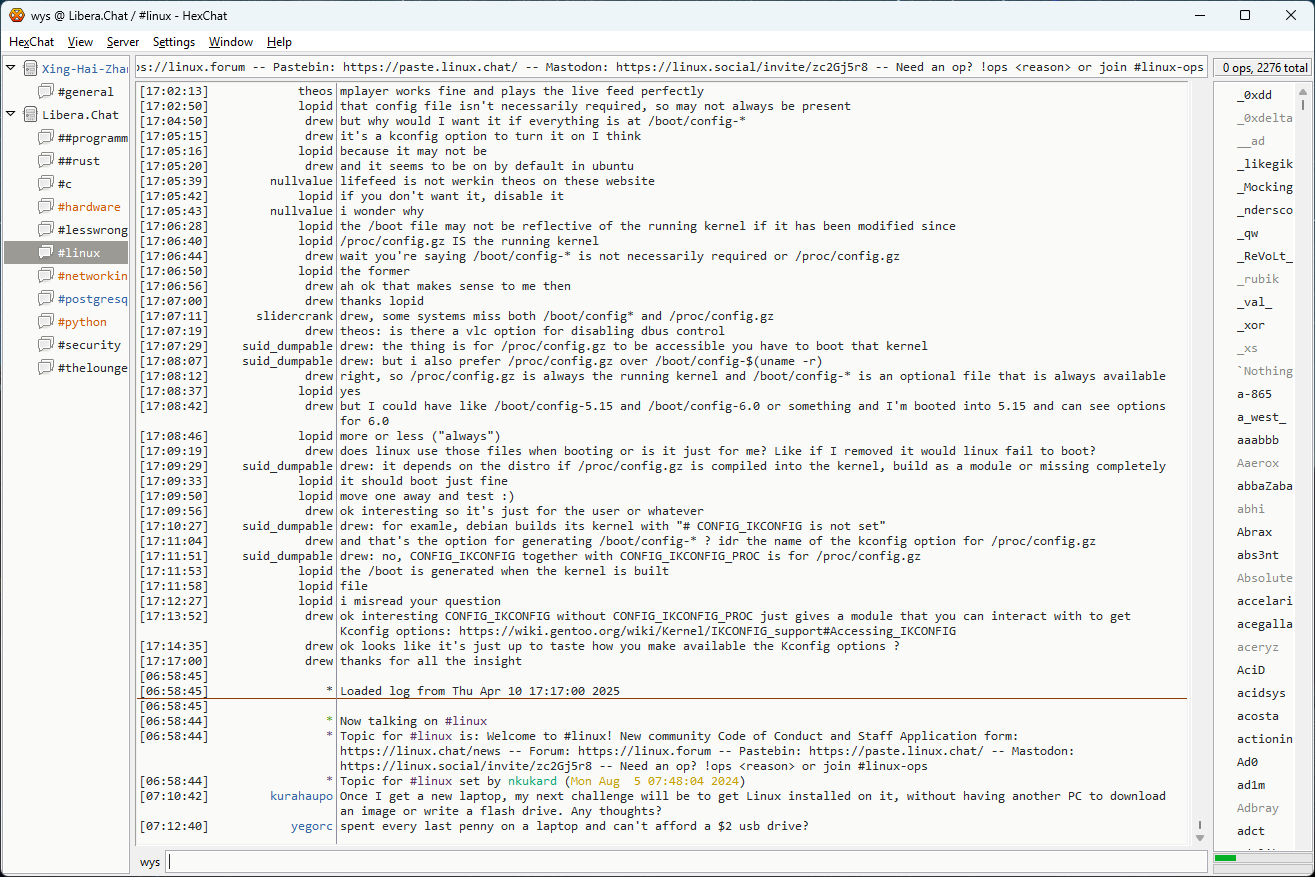The height and width of the screenshot is (877, 1315).
Task: Click the #python channel icon
Action: coord(46,322)
